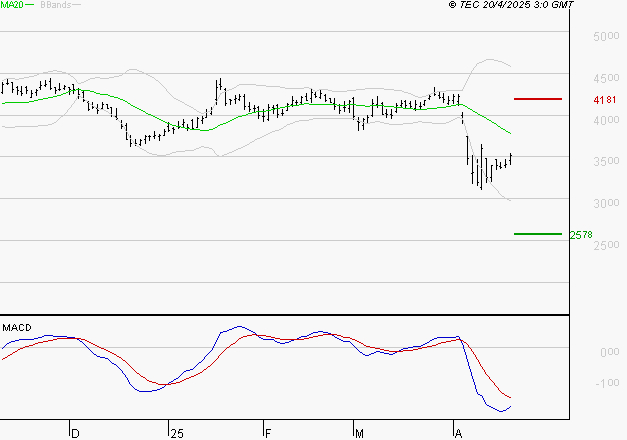The height and width of the screenshot is (440, 627).
Task: Click the MACD panel label
Action: (17, 328)
